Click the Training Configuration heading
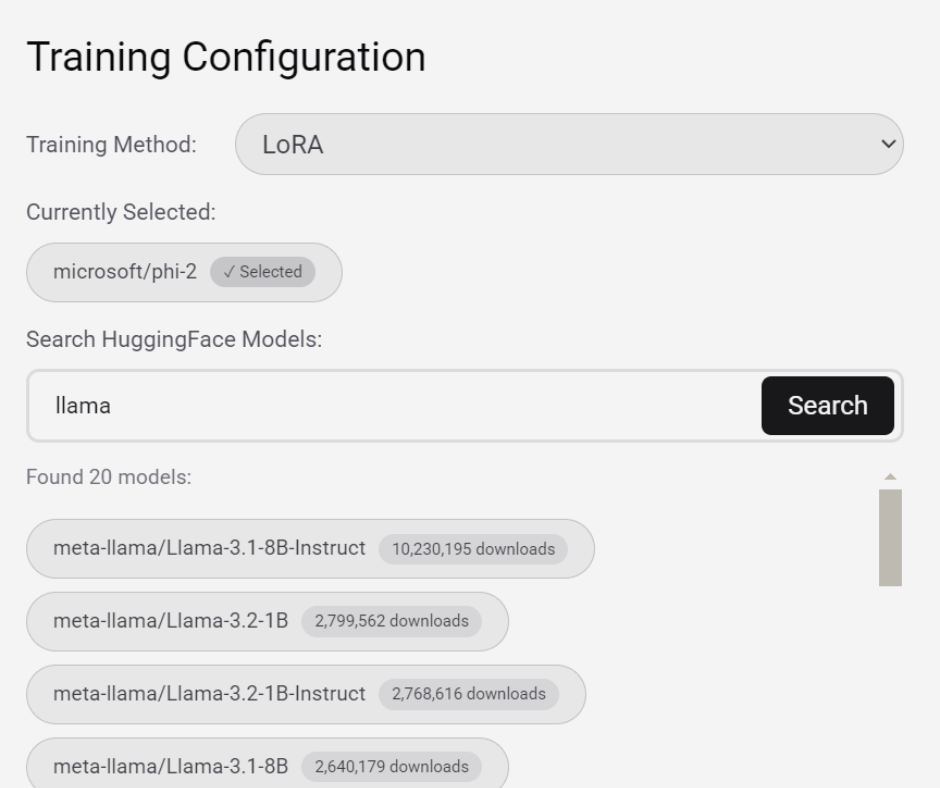 coord(226,57)
